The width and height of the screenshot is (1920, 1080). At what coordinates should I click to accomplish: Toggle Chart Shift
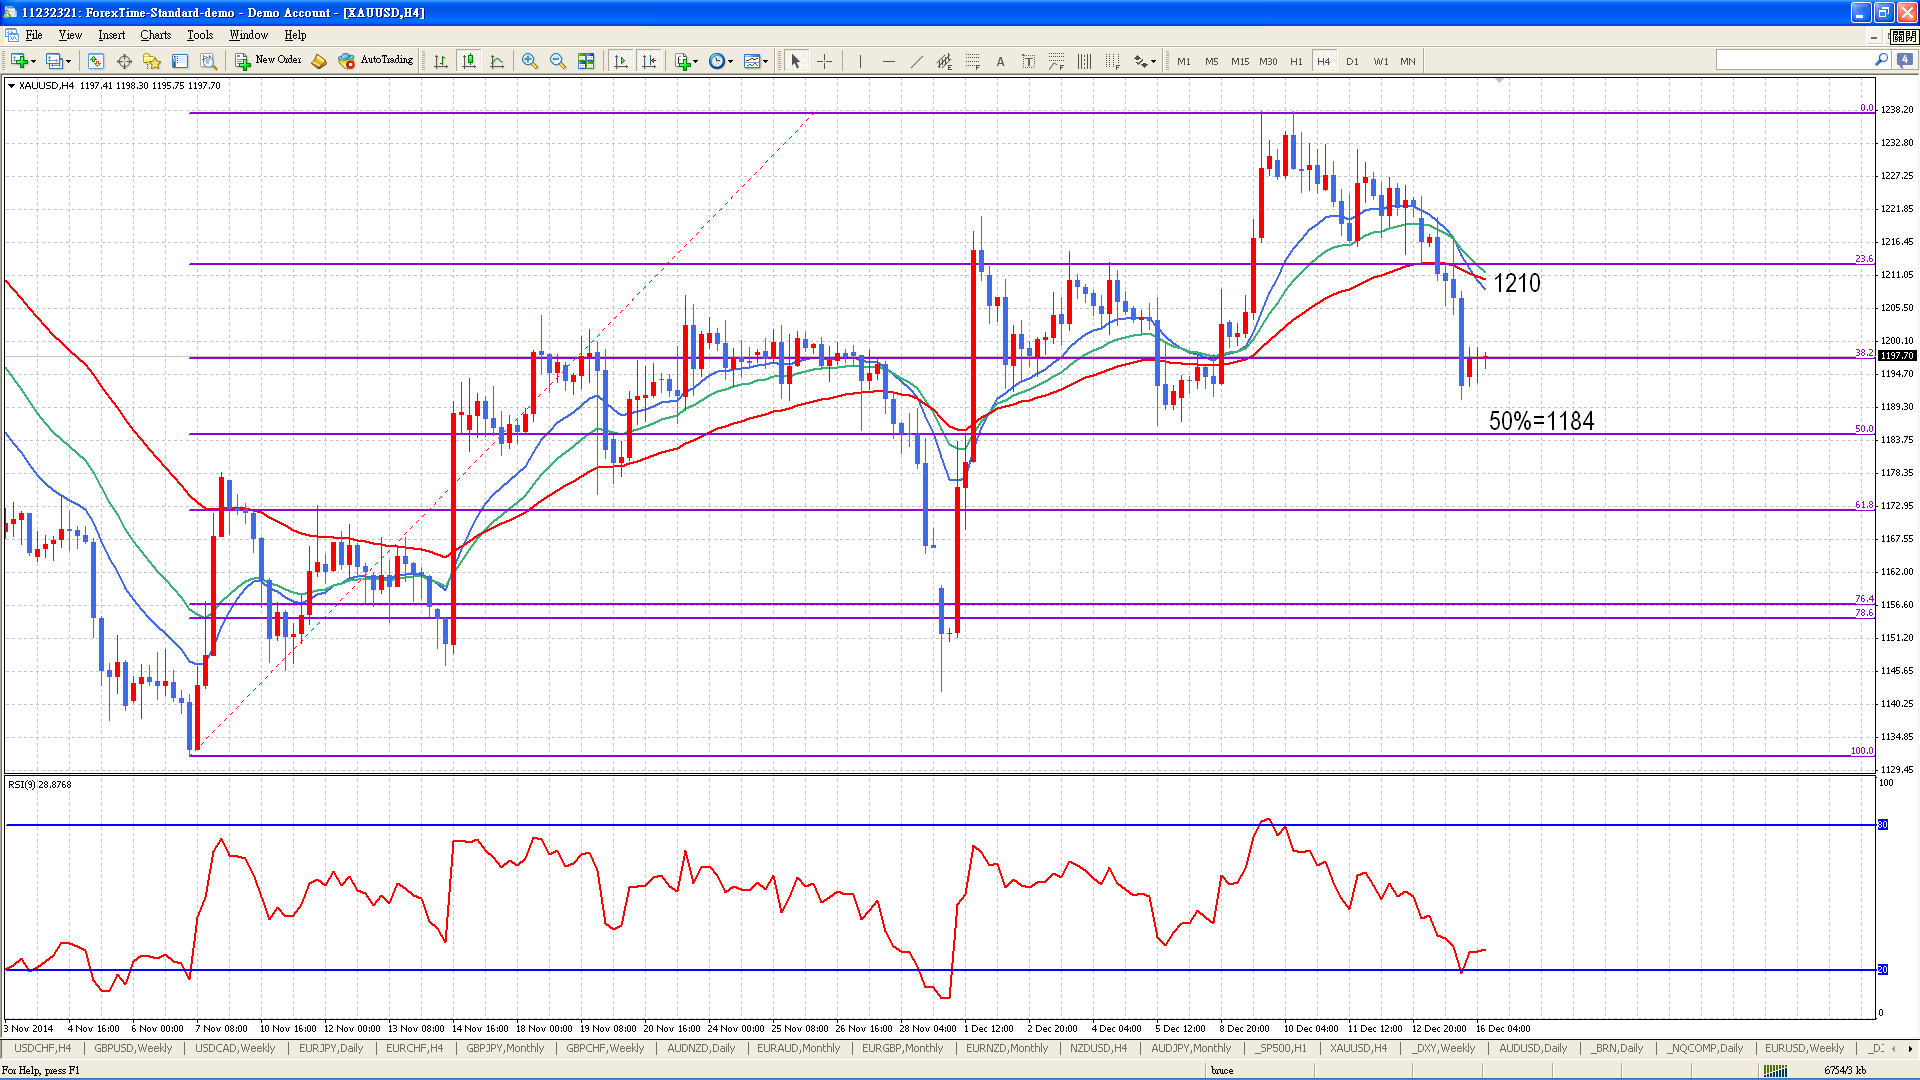coord(649,61)
